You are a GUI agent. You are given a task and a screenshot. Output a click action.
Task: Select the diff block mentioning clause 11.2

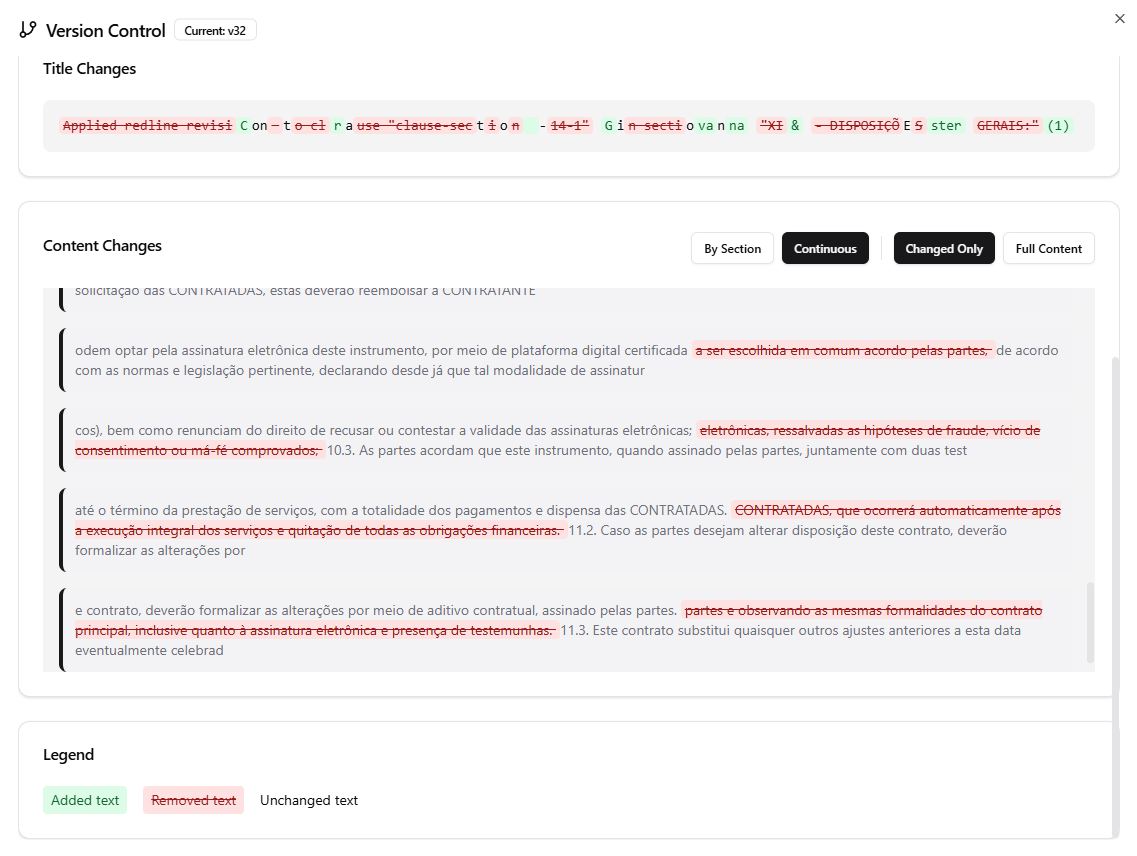coord(565,530)
